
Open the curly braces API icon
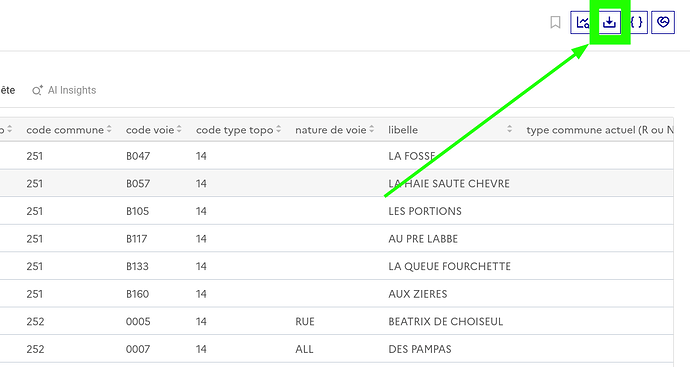click(x=637, y=22)
